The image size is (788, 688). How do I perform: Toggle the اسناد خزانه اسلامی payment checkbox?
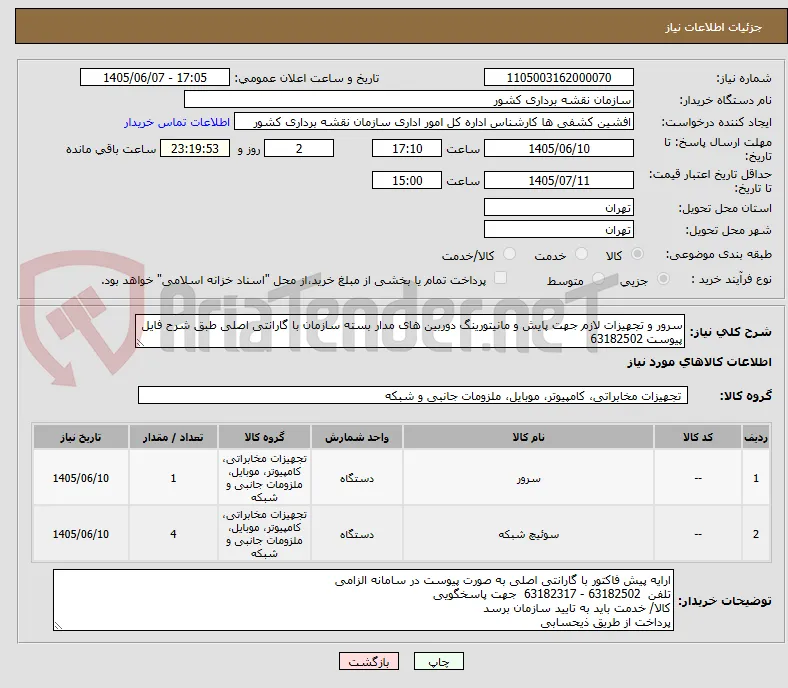tap(501, 278)
